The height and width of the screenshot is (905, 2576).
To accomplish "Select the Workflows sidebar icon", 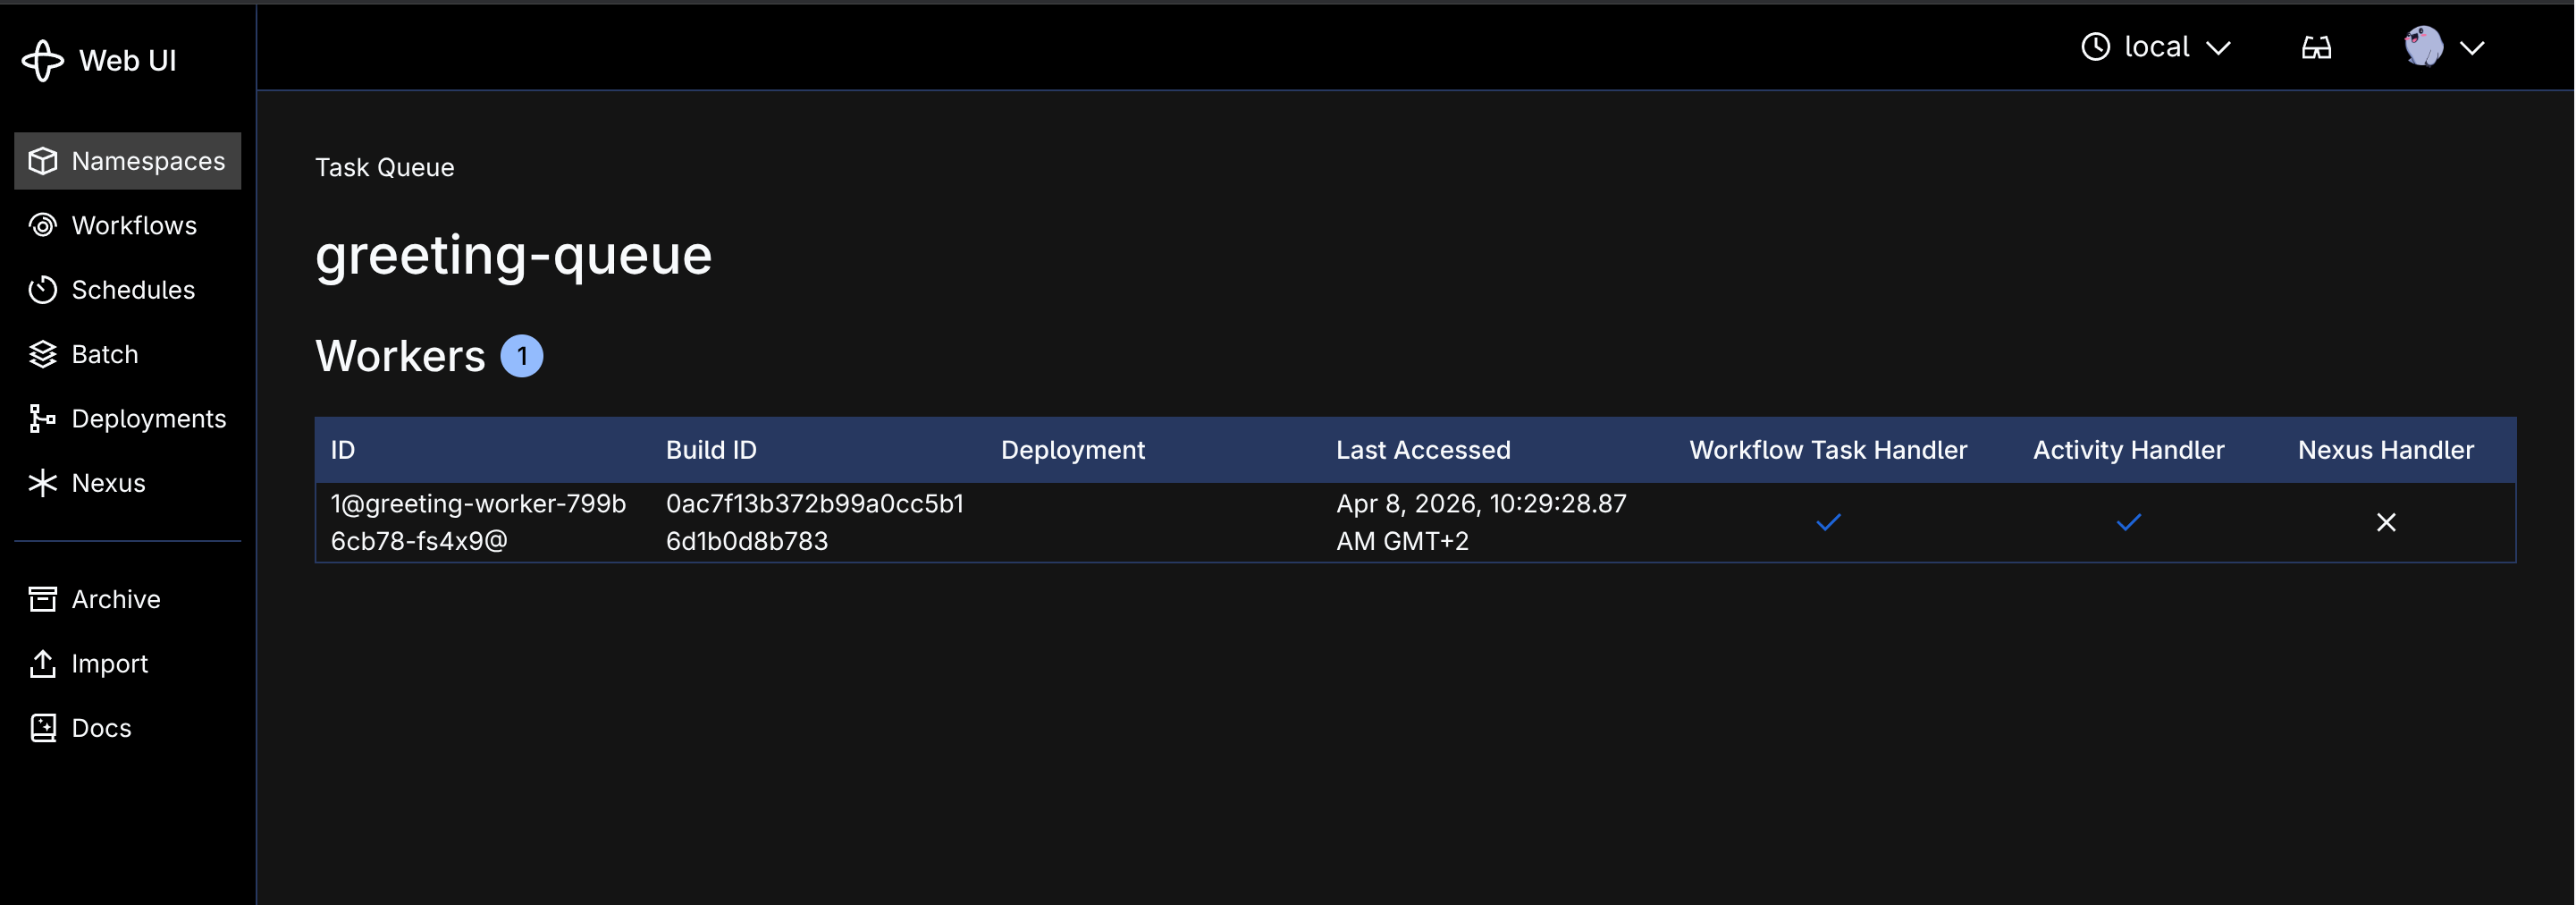I will tap(42, 225).
